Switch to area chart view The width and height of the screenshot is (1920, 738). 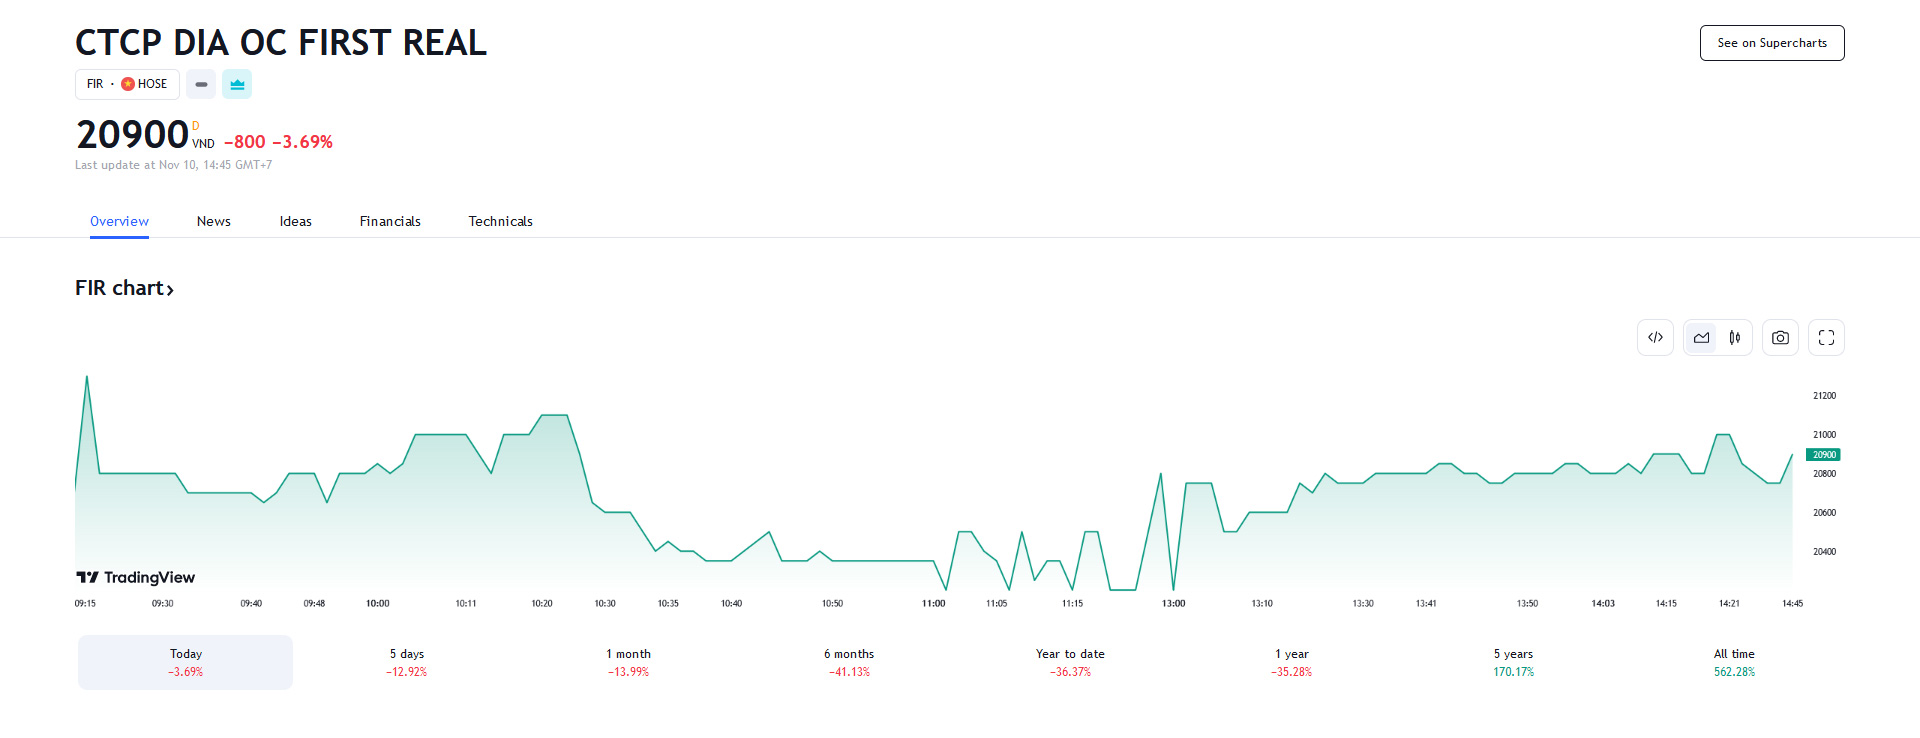(x=1701, y=338)
